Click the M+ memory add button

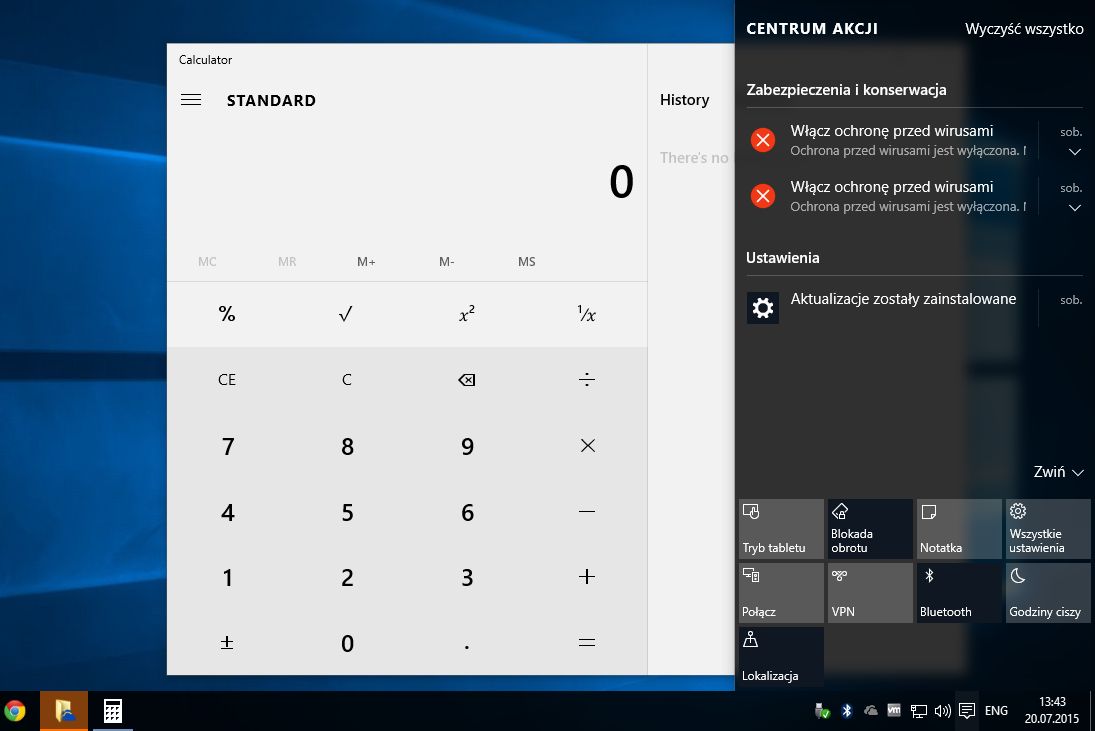[366, 261]
